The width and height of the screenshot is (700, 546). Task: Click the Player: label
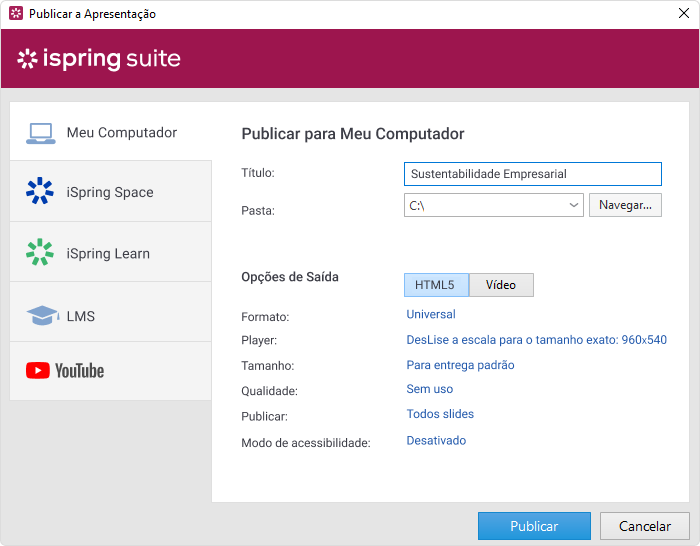(259, 340)
